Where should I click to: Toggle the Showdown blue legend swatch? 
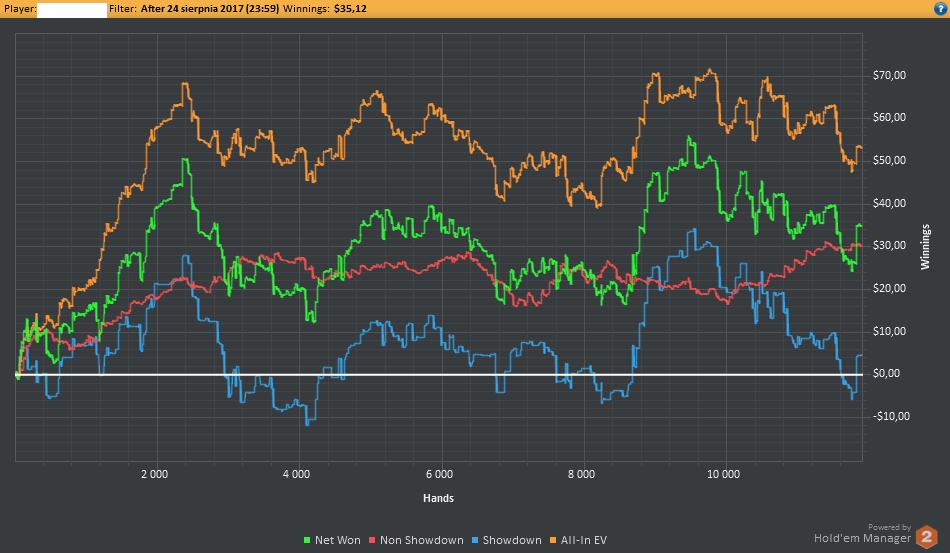click(475, 540)
